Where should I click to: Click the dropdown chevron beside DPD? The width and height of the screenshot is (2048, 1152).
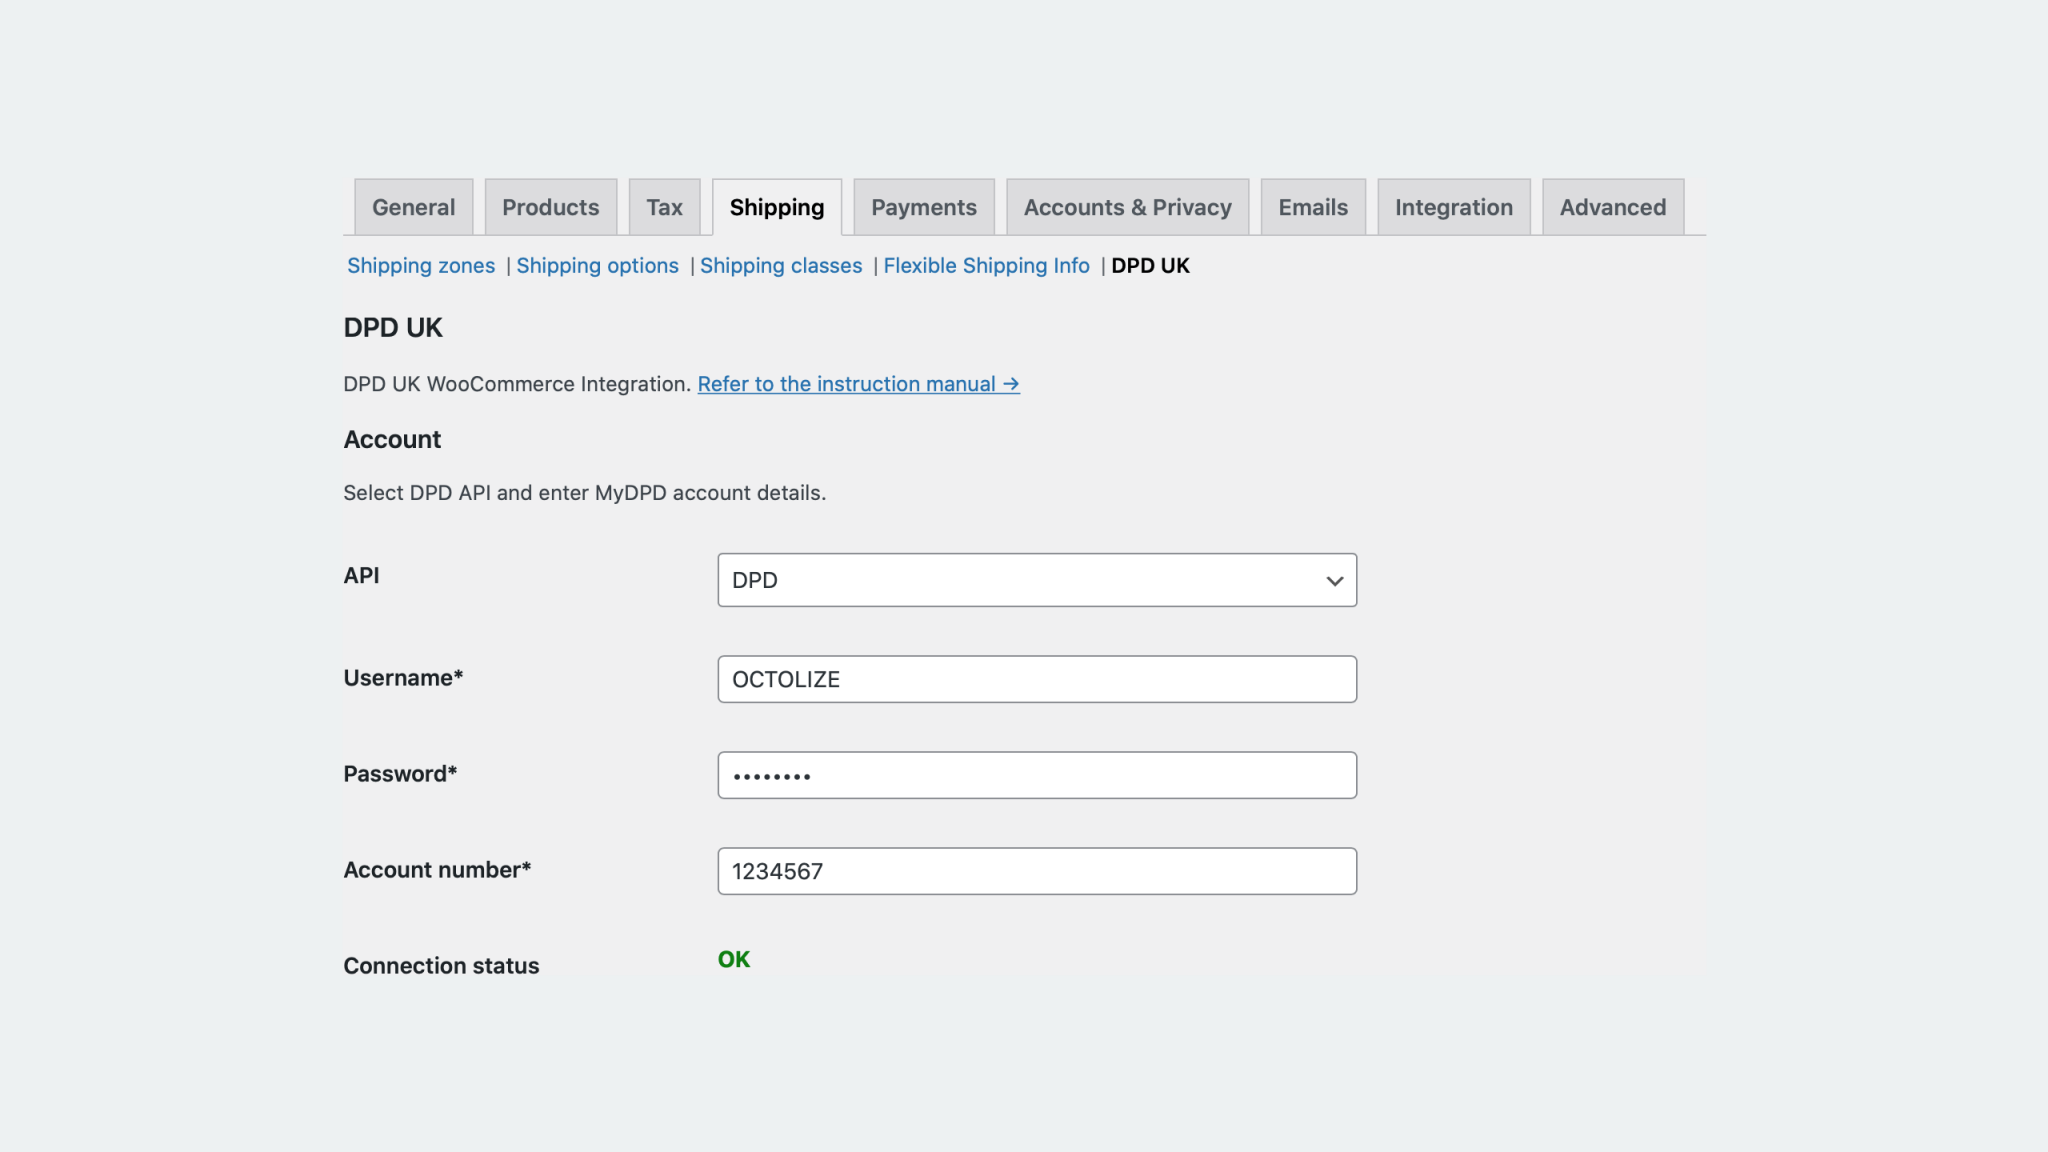pyautogui.click(x=1333, y=580)
